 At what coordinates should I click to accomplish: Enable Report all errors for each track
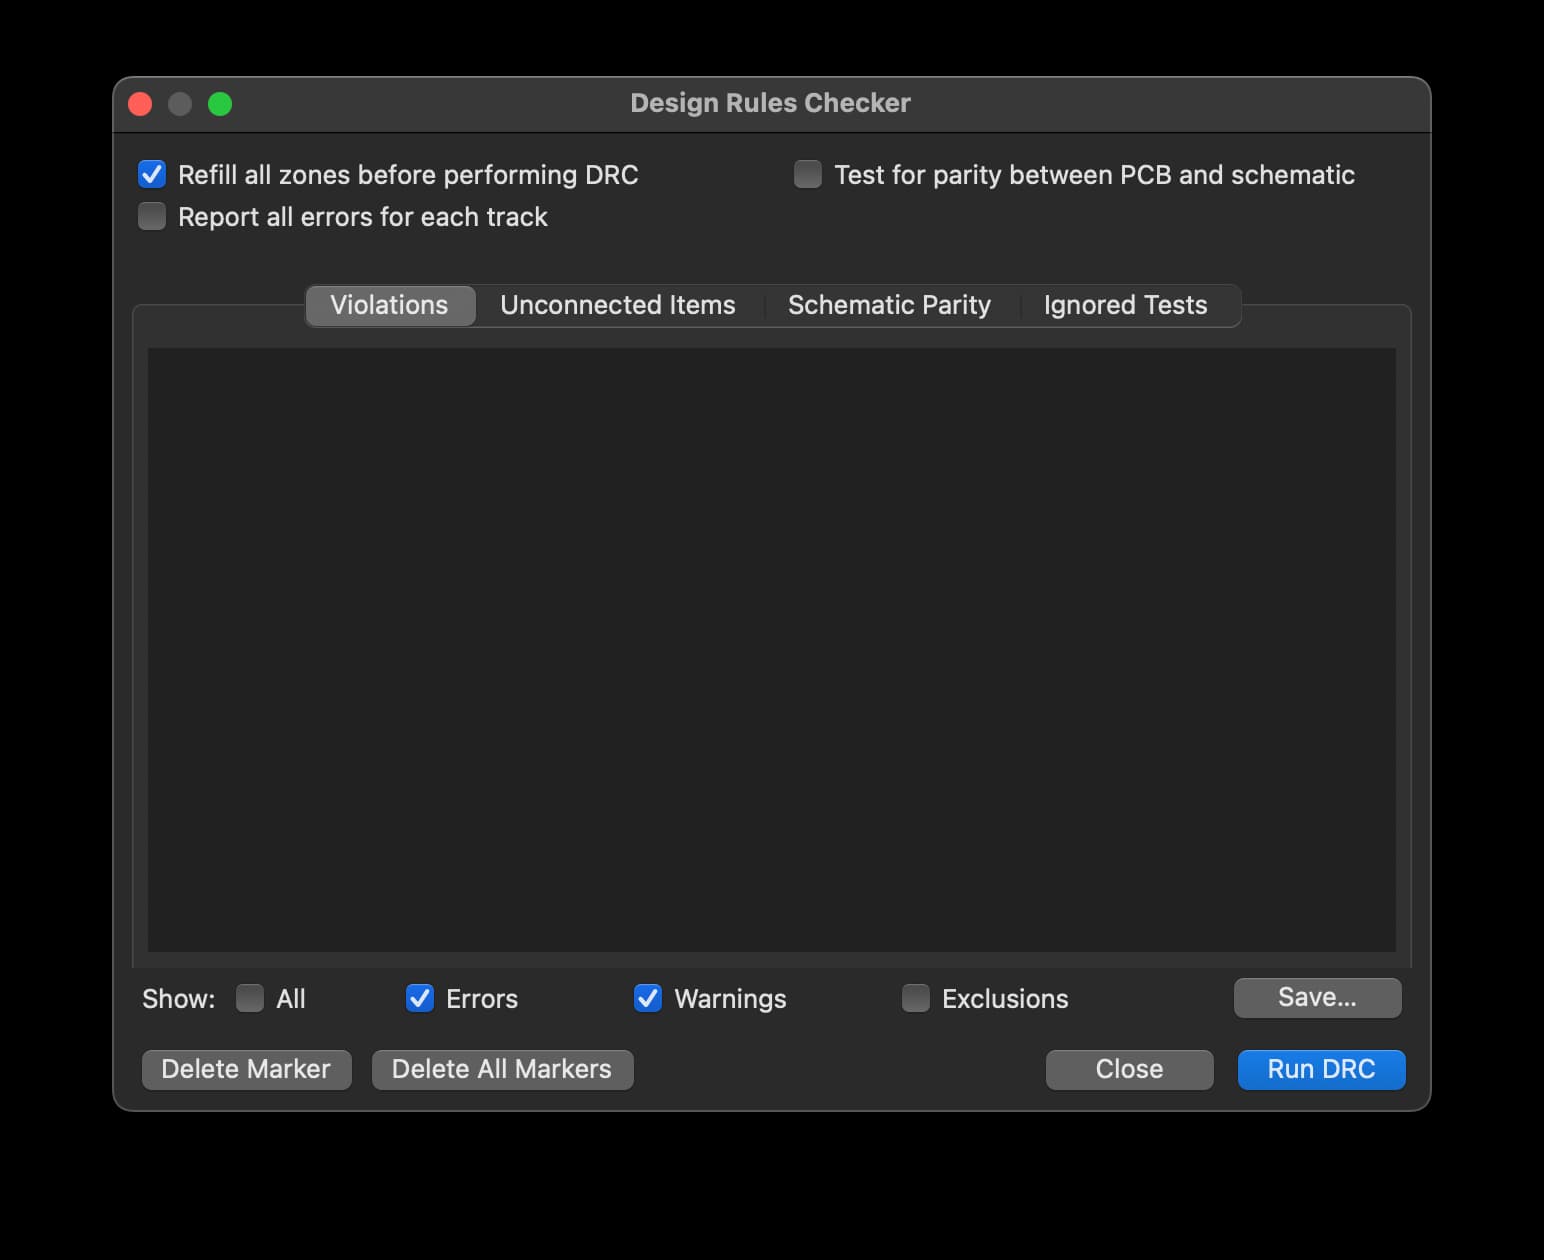(152, 217)
